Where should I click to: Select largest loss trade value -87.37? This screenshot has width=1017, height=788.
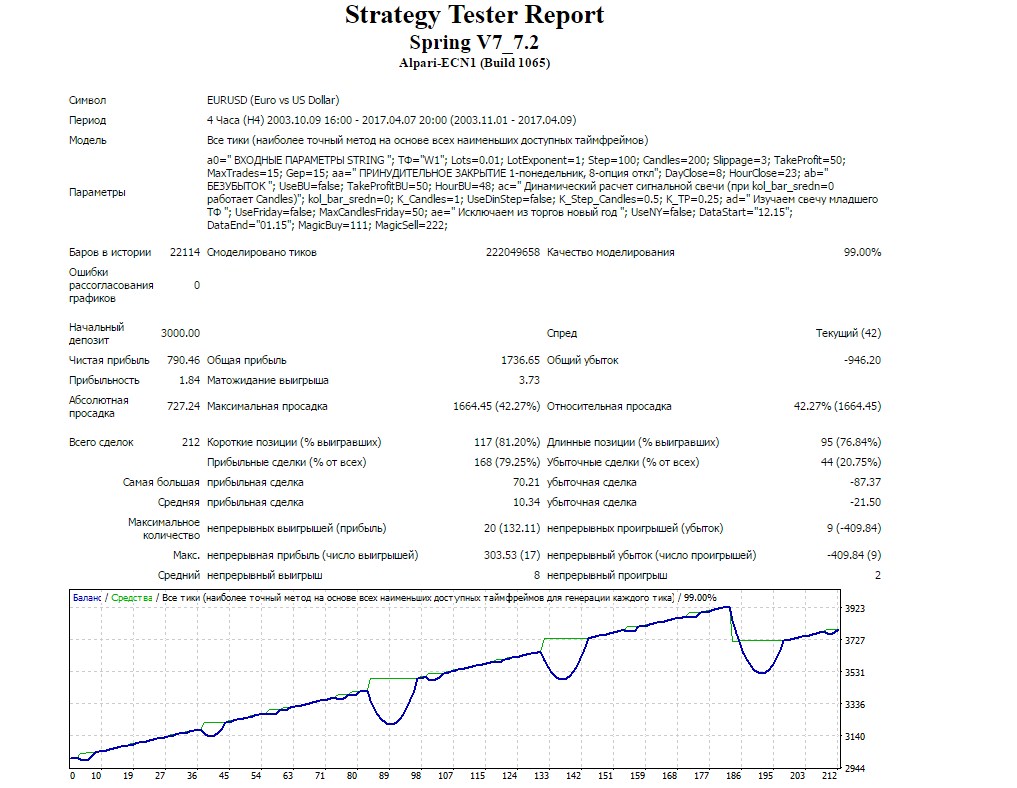click(865, 483)
